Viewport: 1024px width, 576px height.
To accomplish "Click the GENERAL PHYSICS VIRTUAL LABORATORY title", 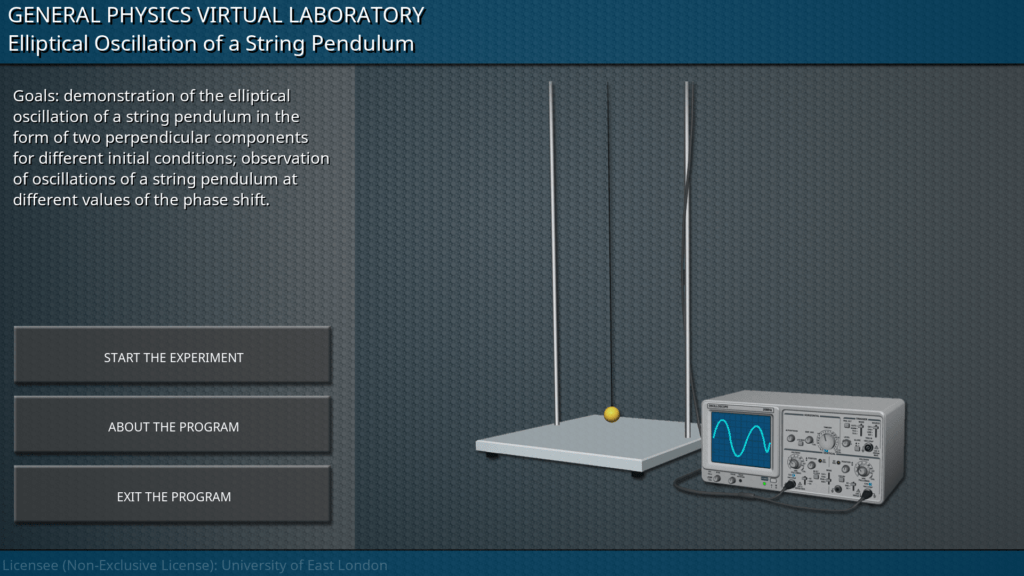I will 216,15.
